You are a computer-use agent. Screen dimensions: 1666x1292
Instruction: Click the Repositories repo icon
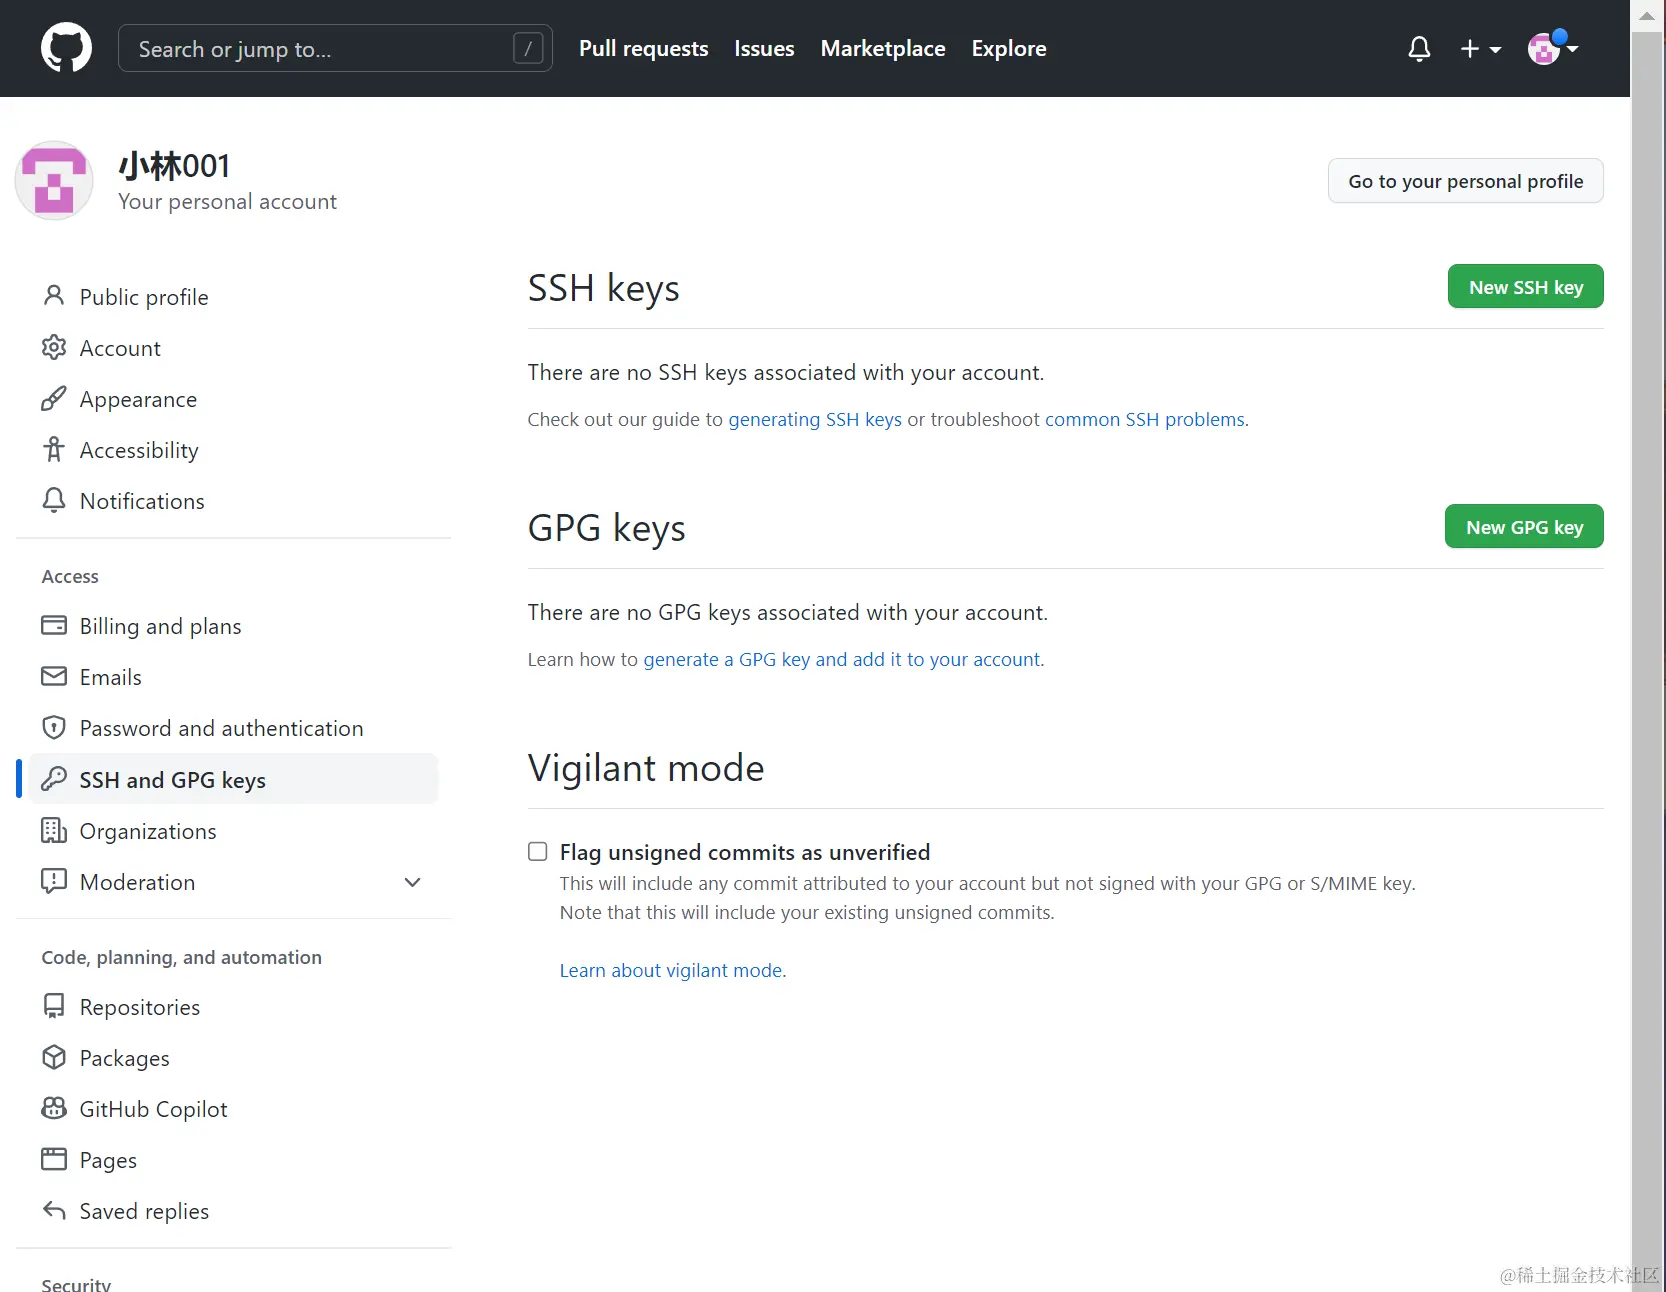coord(54,1006)
